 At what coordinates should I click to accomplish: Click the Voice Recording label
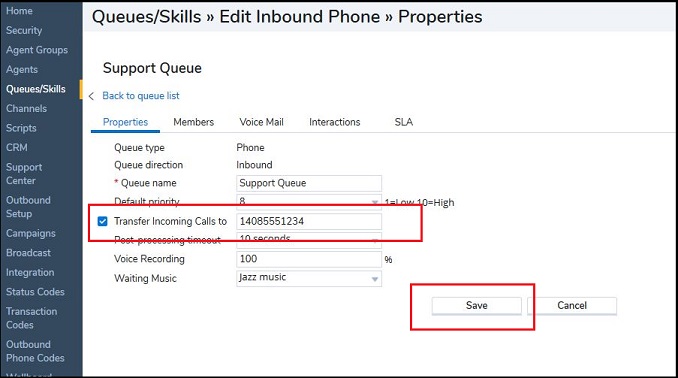coord(149,259)
